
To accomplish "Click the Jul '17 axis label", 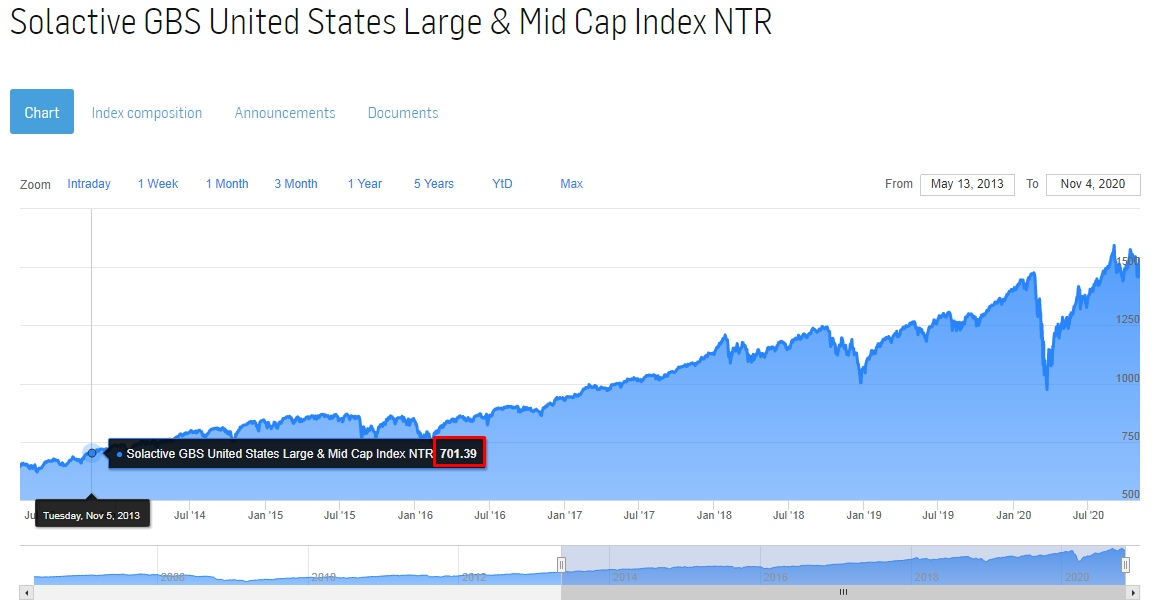I will click(x=639, y=515).
